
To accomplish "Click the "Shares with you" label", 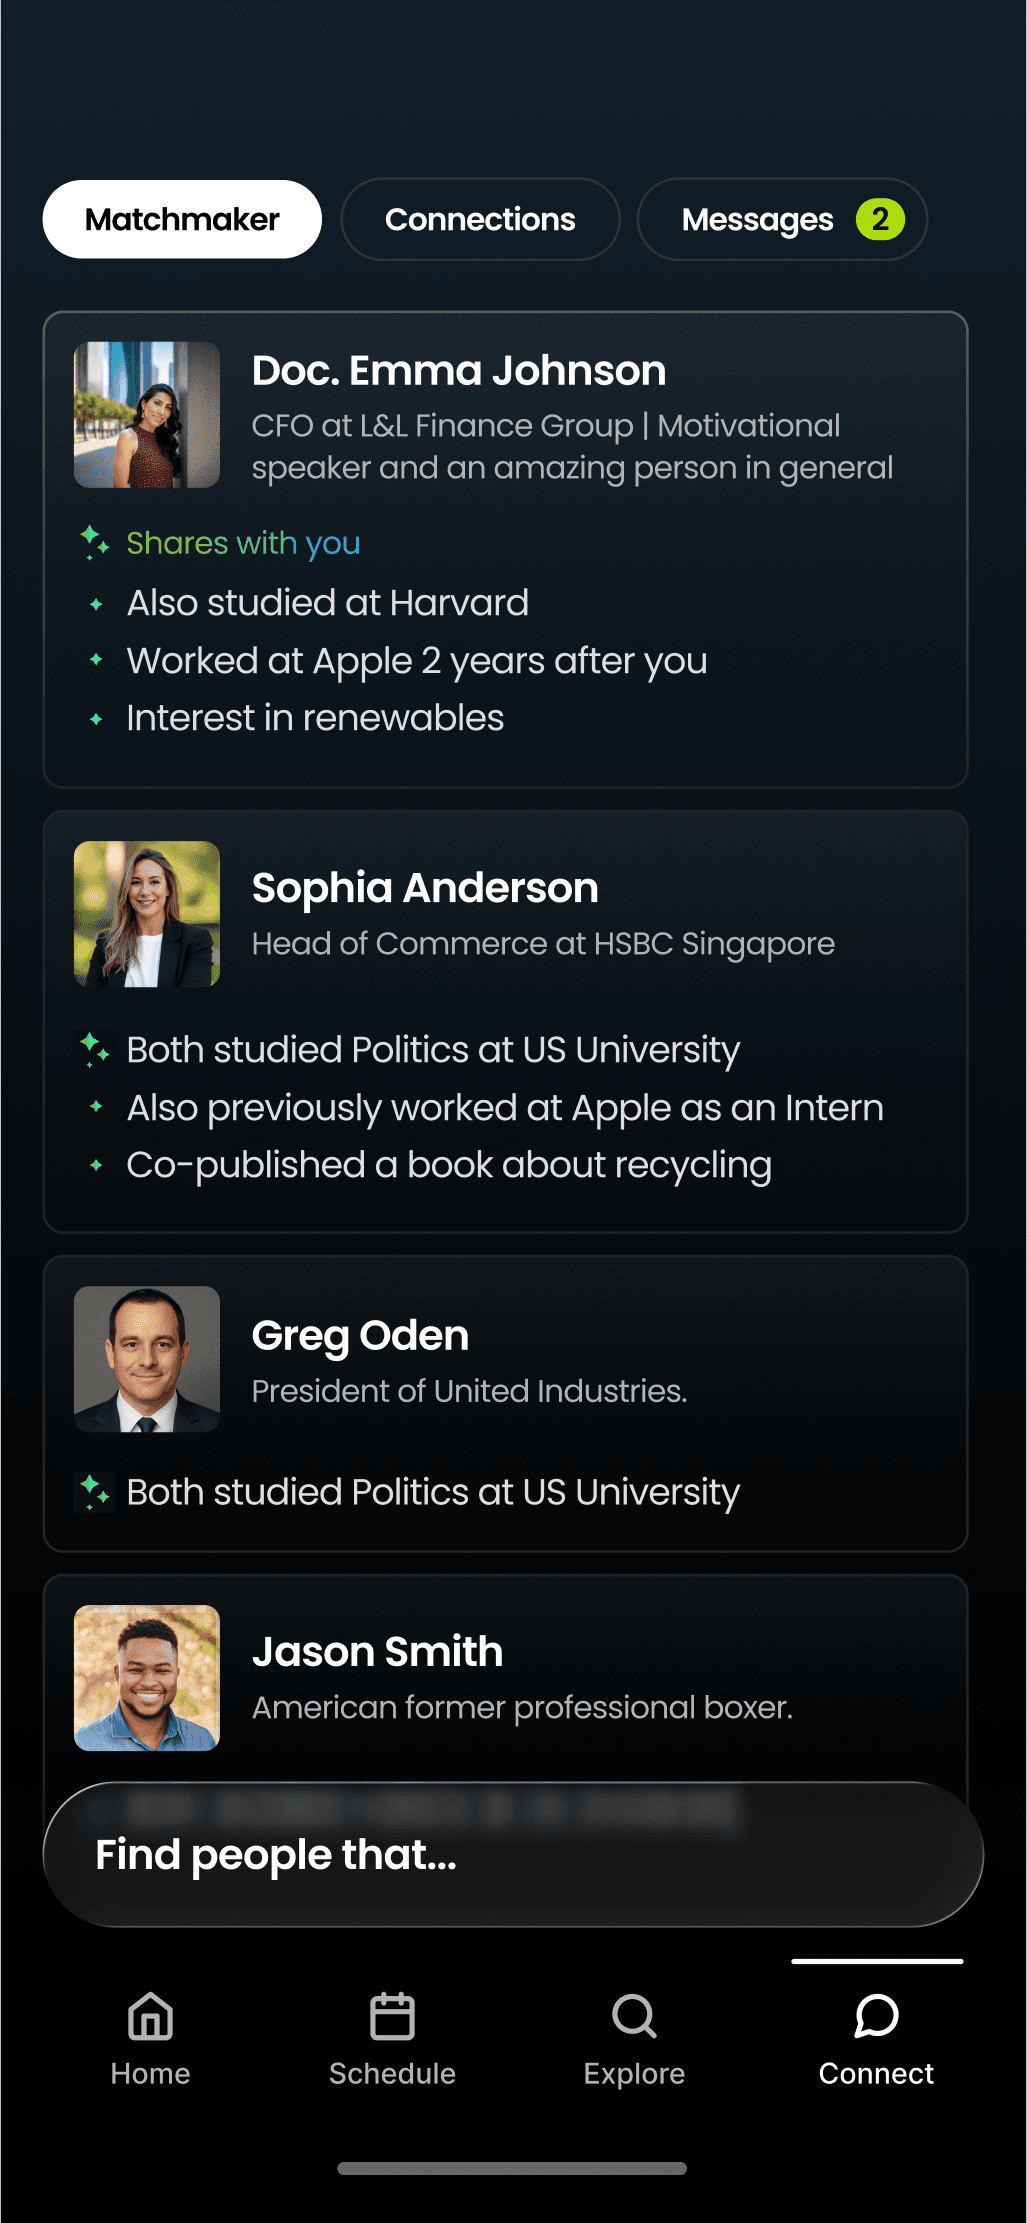I will [x=243, y=543].
